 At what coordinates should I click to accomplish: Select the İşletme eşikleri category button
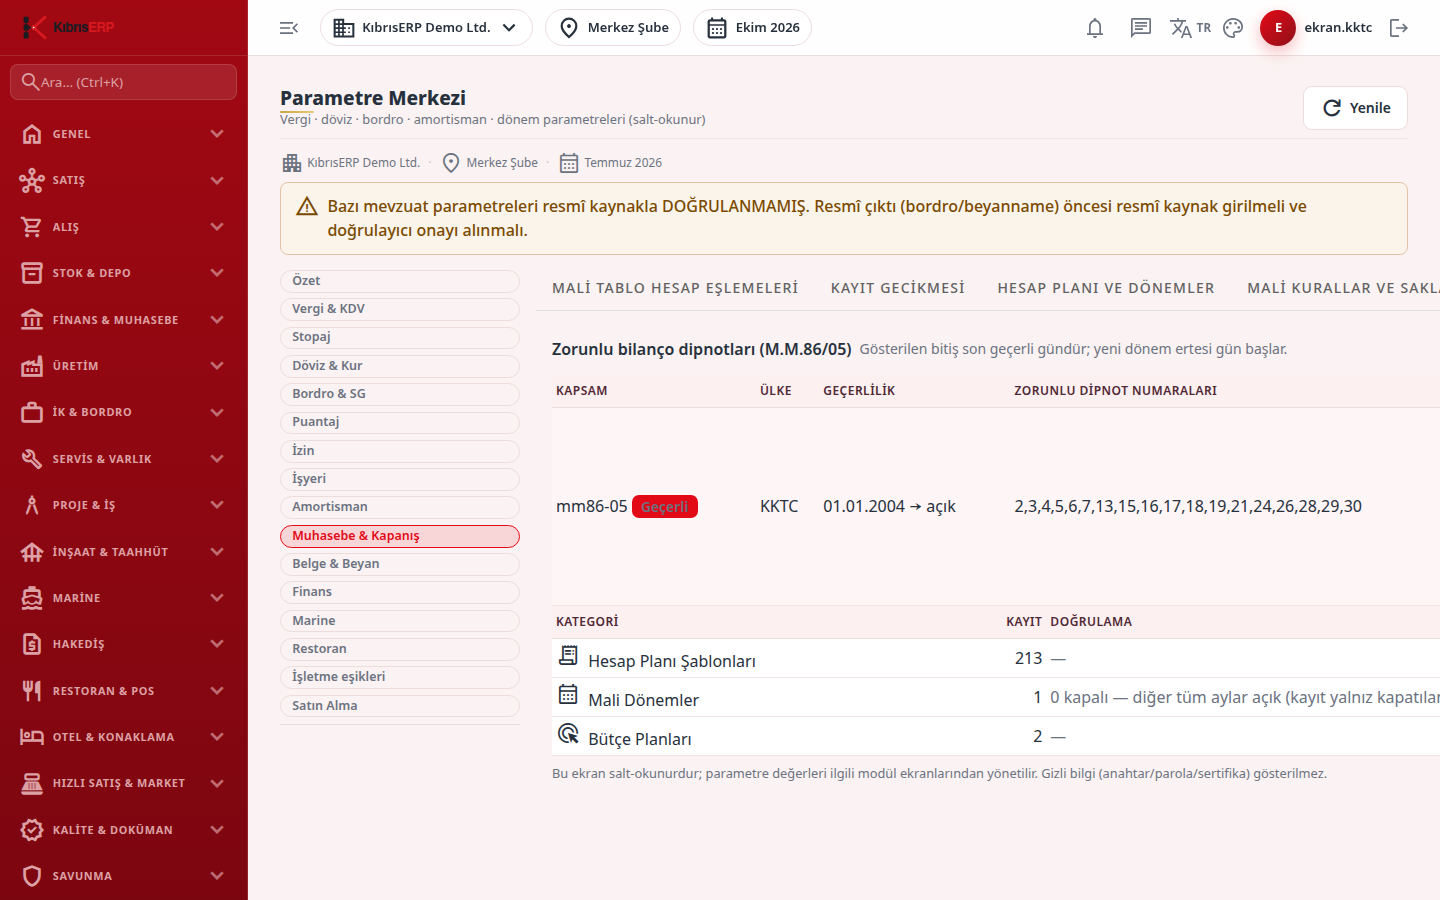click(x=400, y=677)
